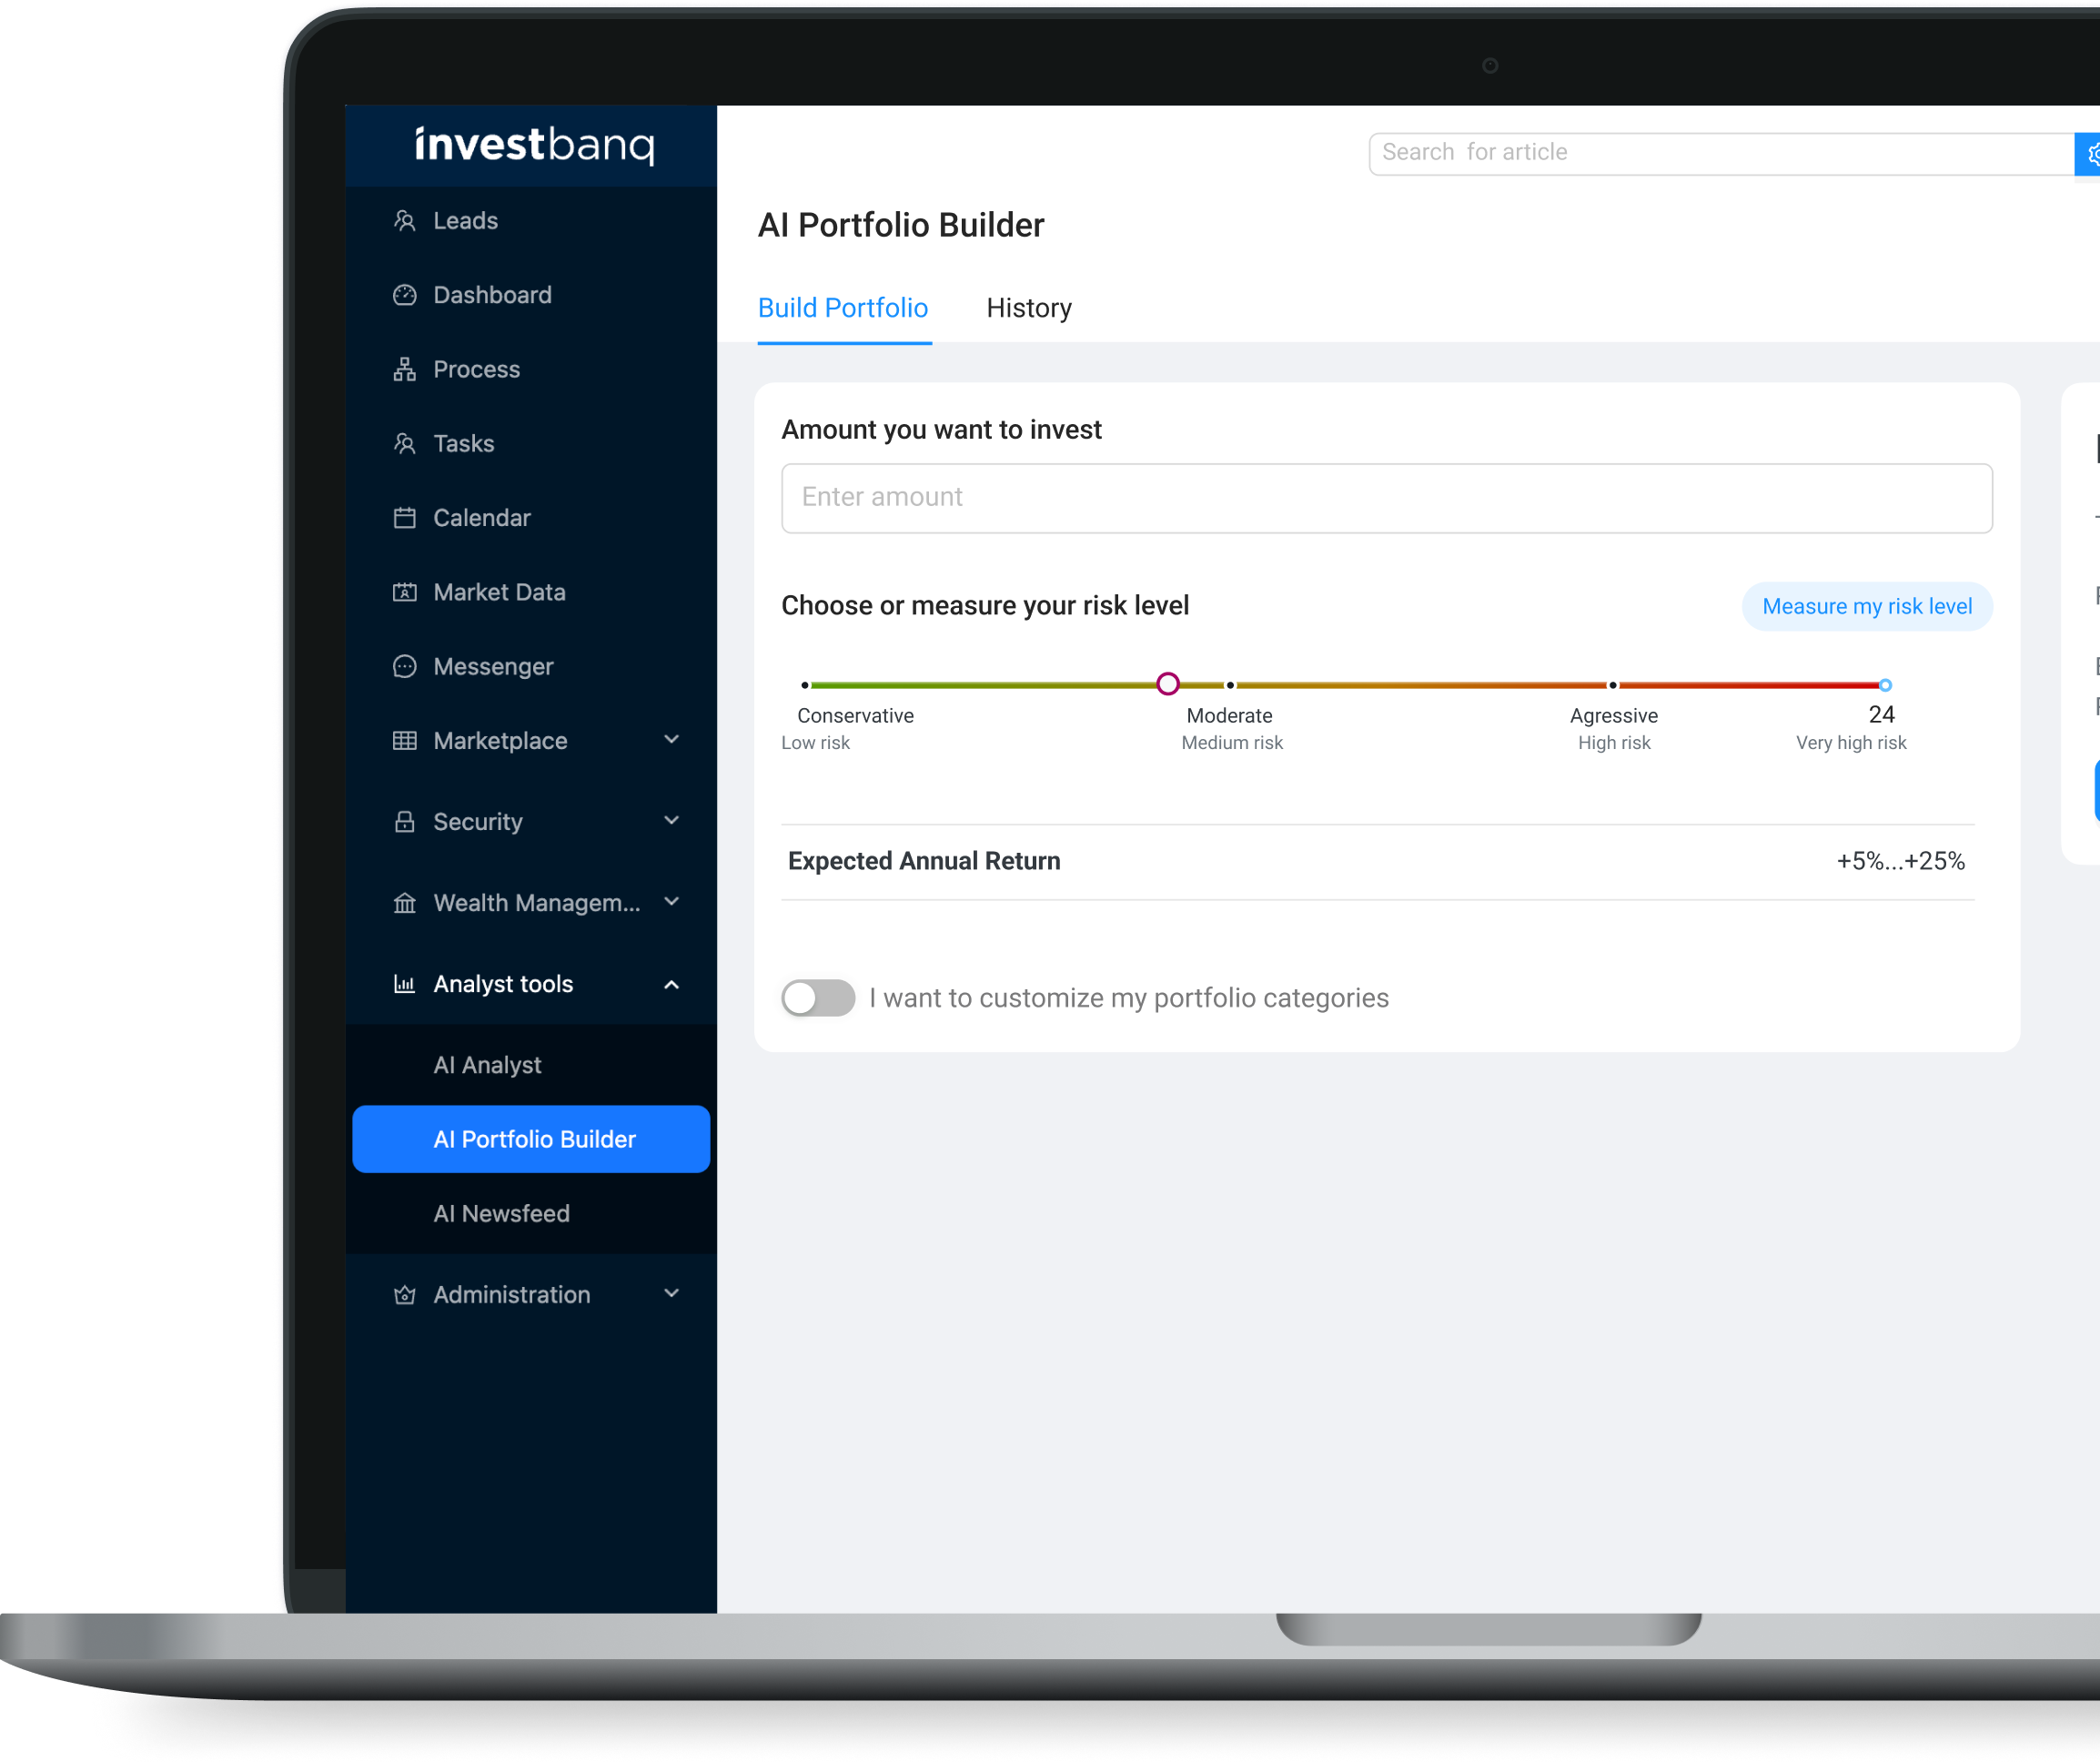This screenshot has height=1762, width=2100.
Task: Click the Market Data icon
Action: (404, 592)
